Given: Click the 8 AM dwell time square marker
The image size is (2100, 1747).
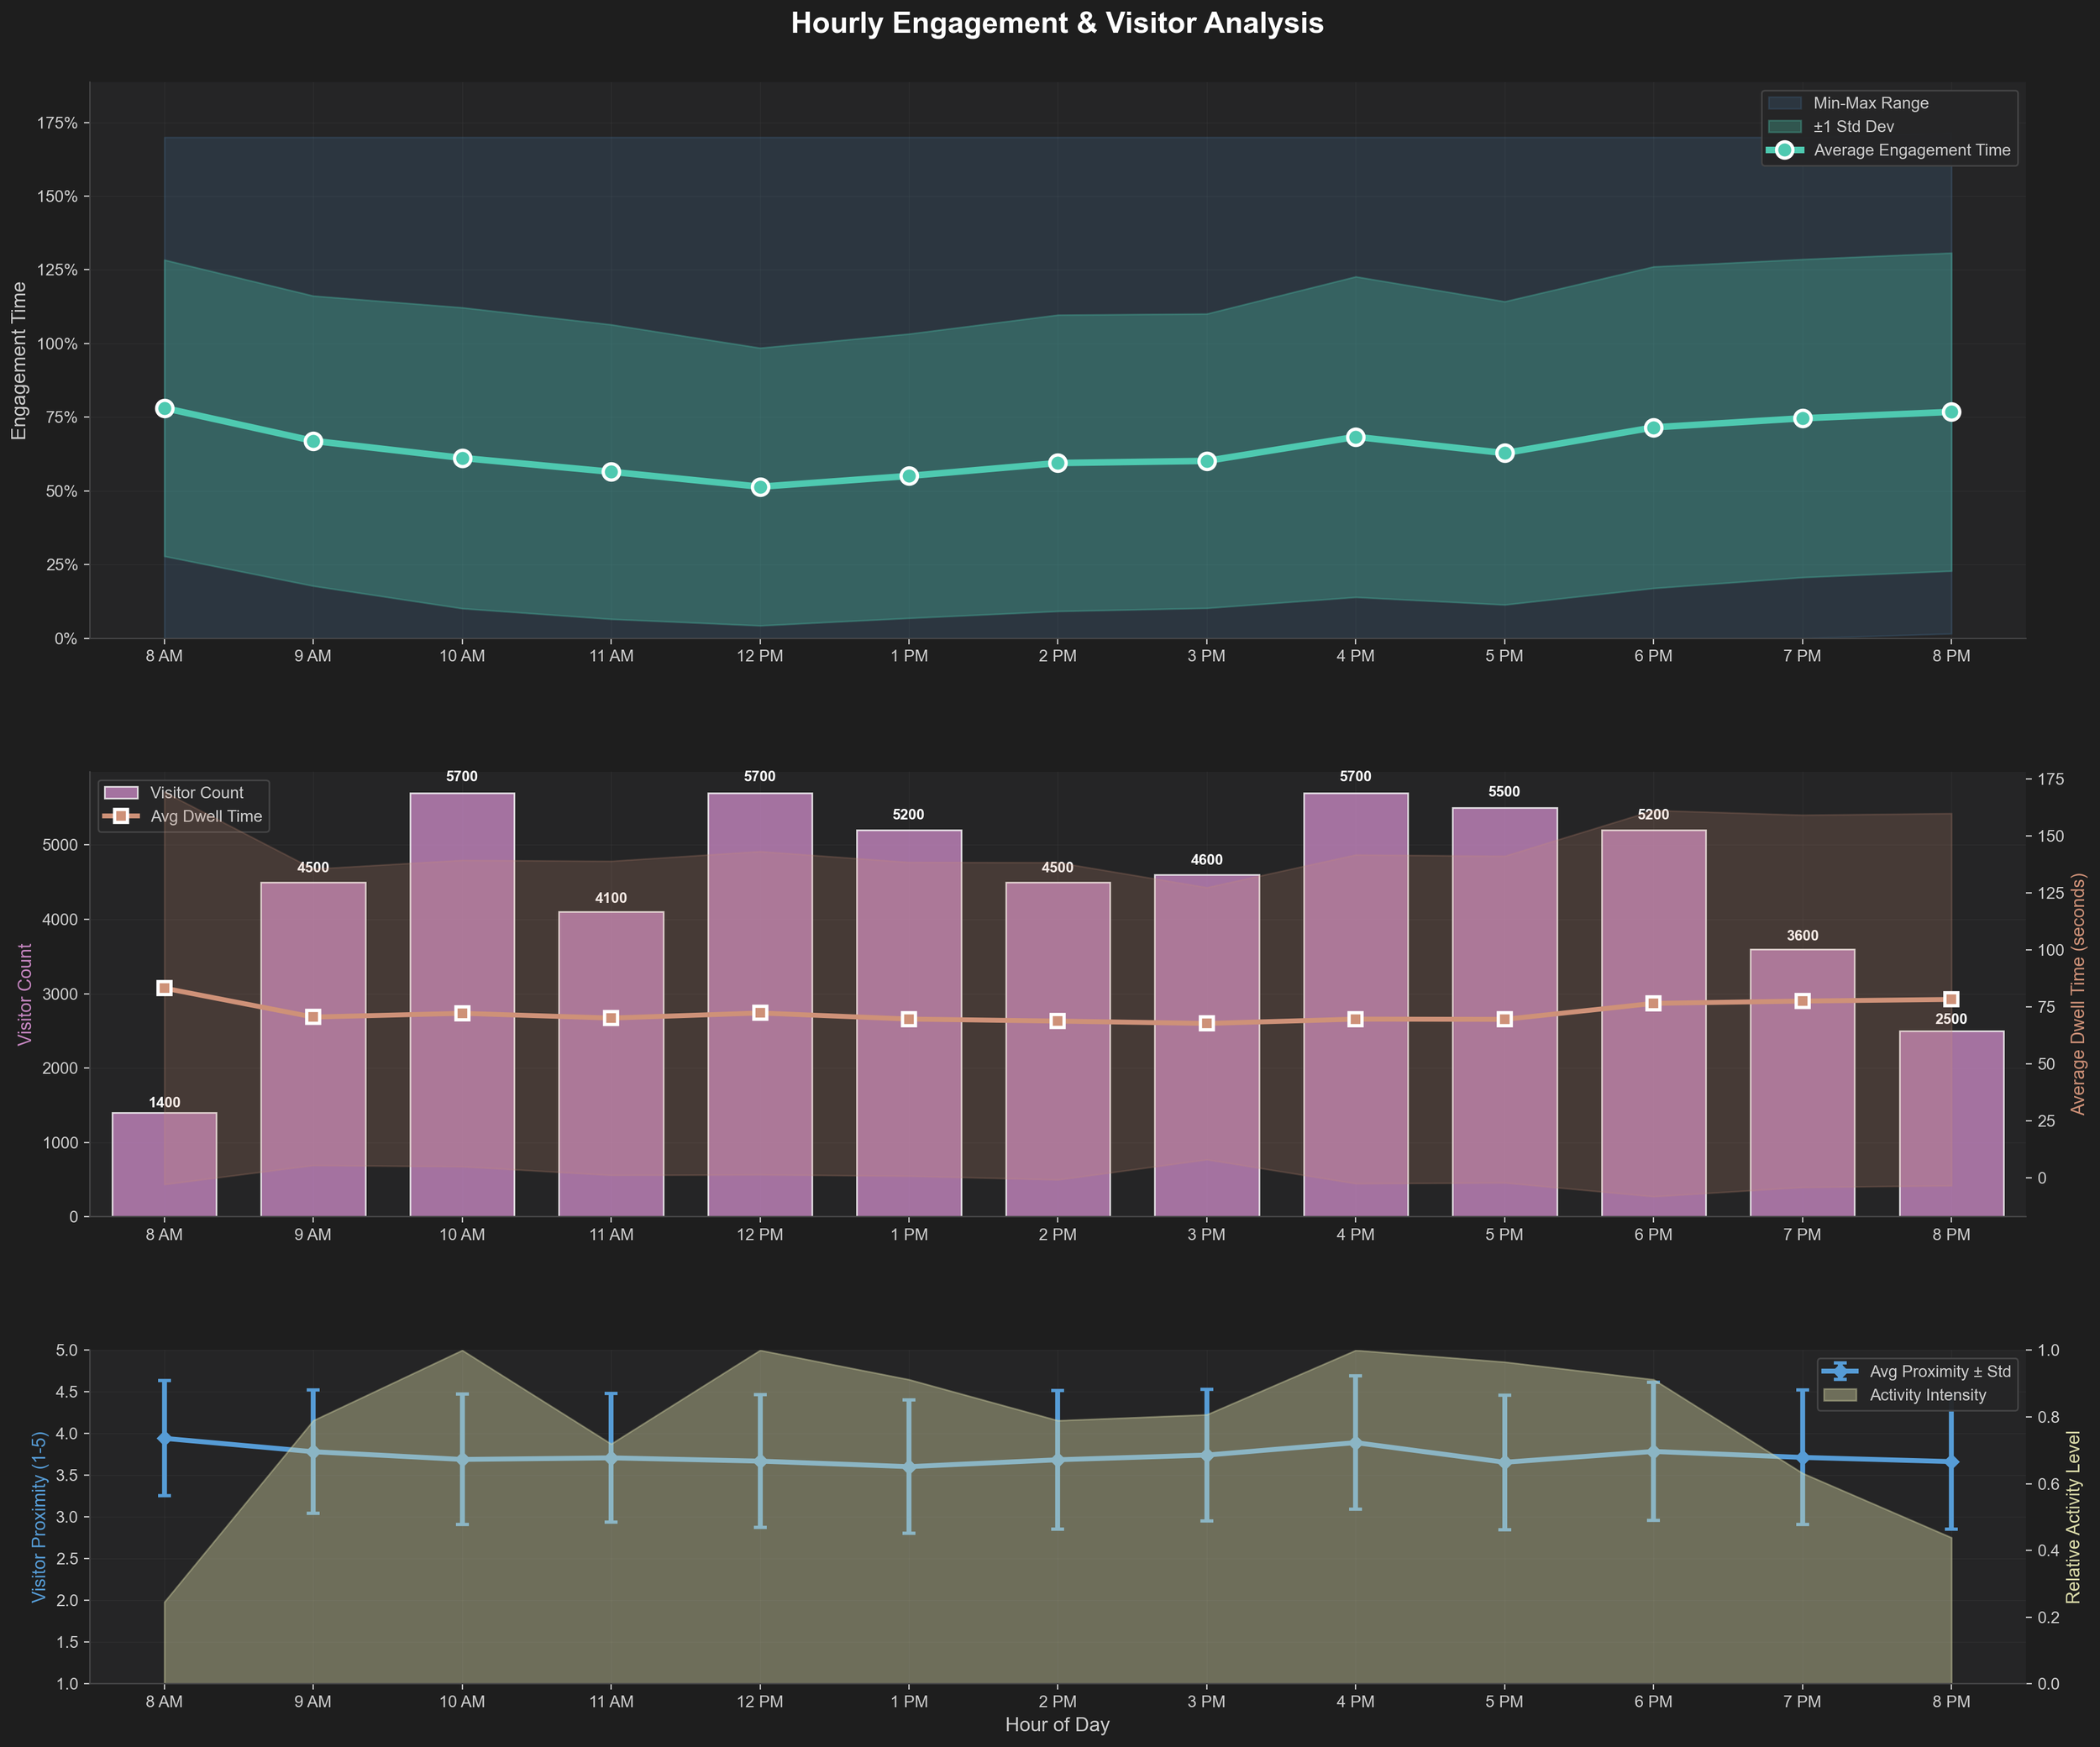Looking at the screenshot, I should 165,988.
